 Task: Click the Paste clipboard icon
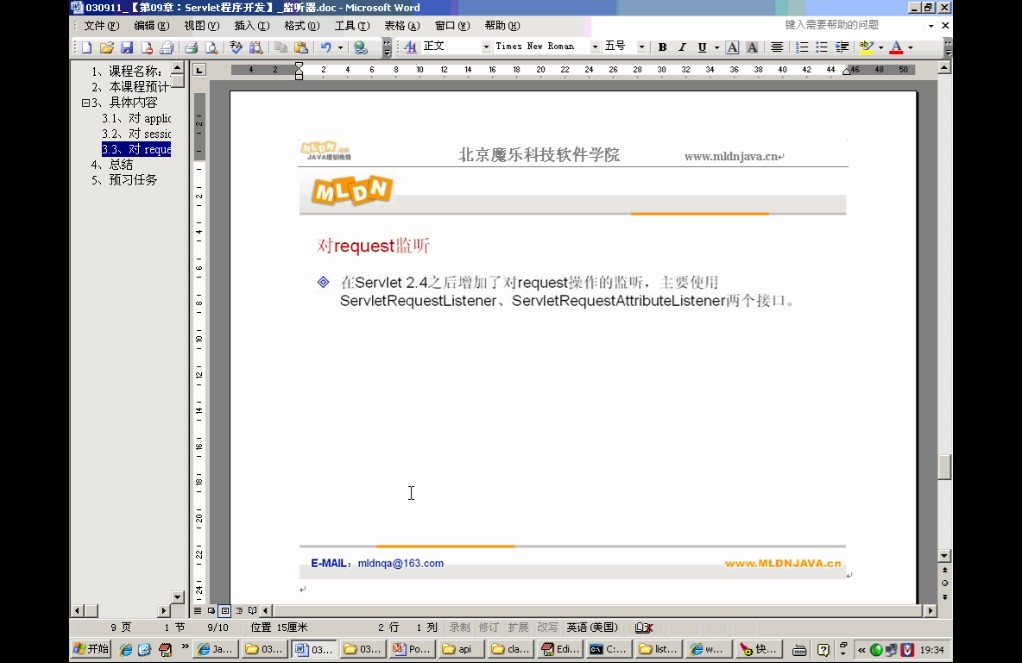(301, 47)
